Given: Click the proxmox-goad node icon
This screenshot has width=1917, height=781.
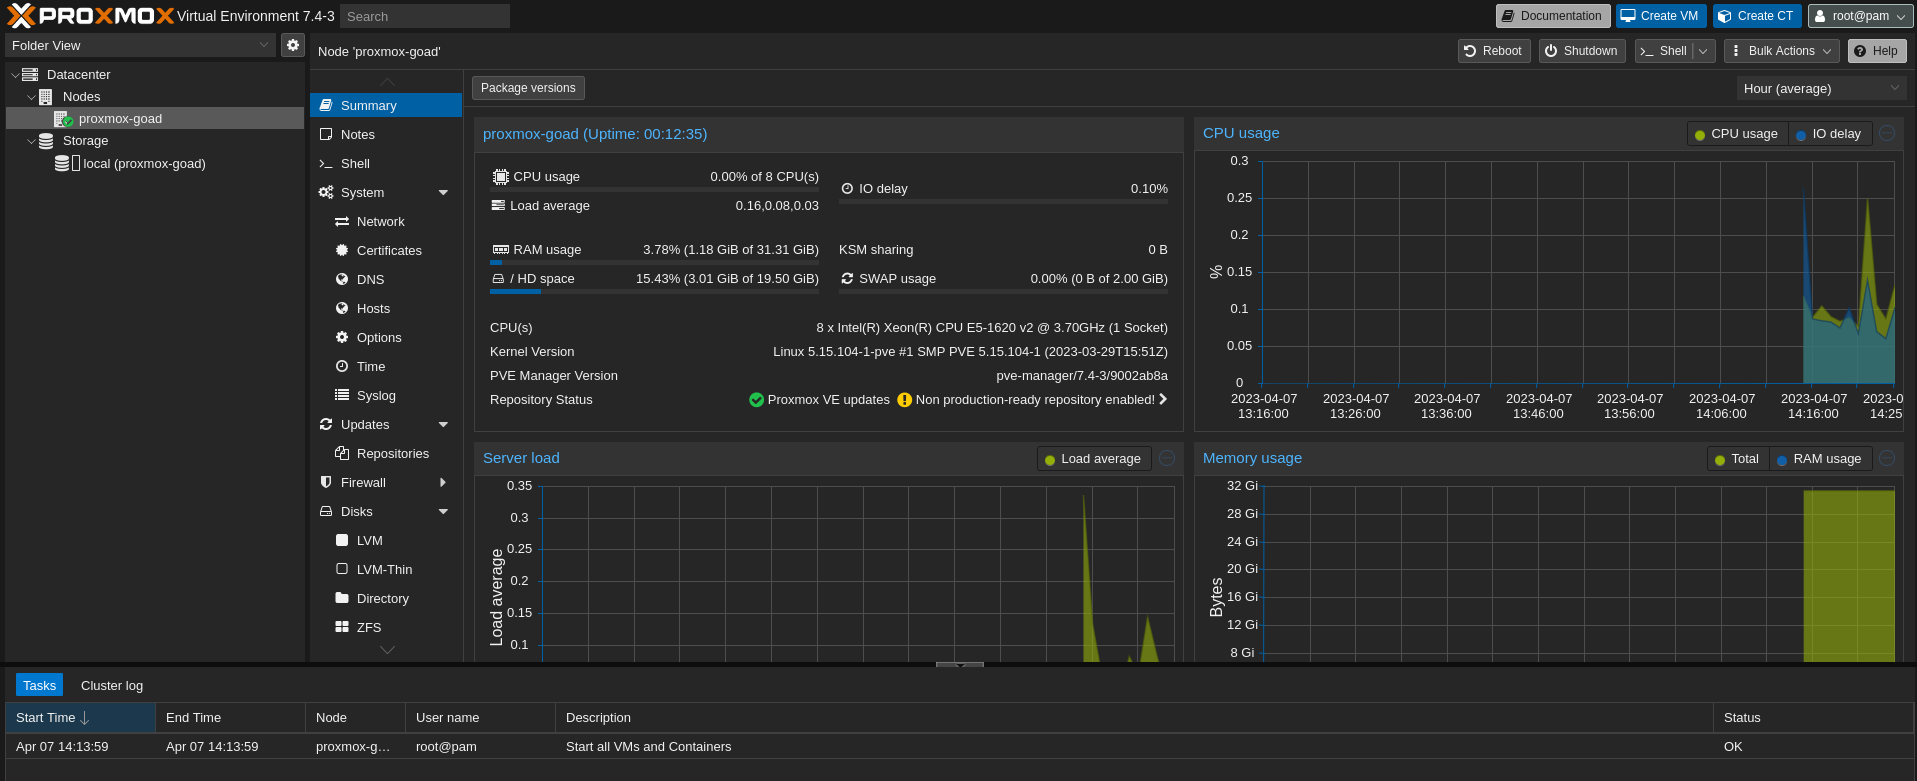Looking at the screenshot, I should 63,119.
